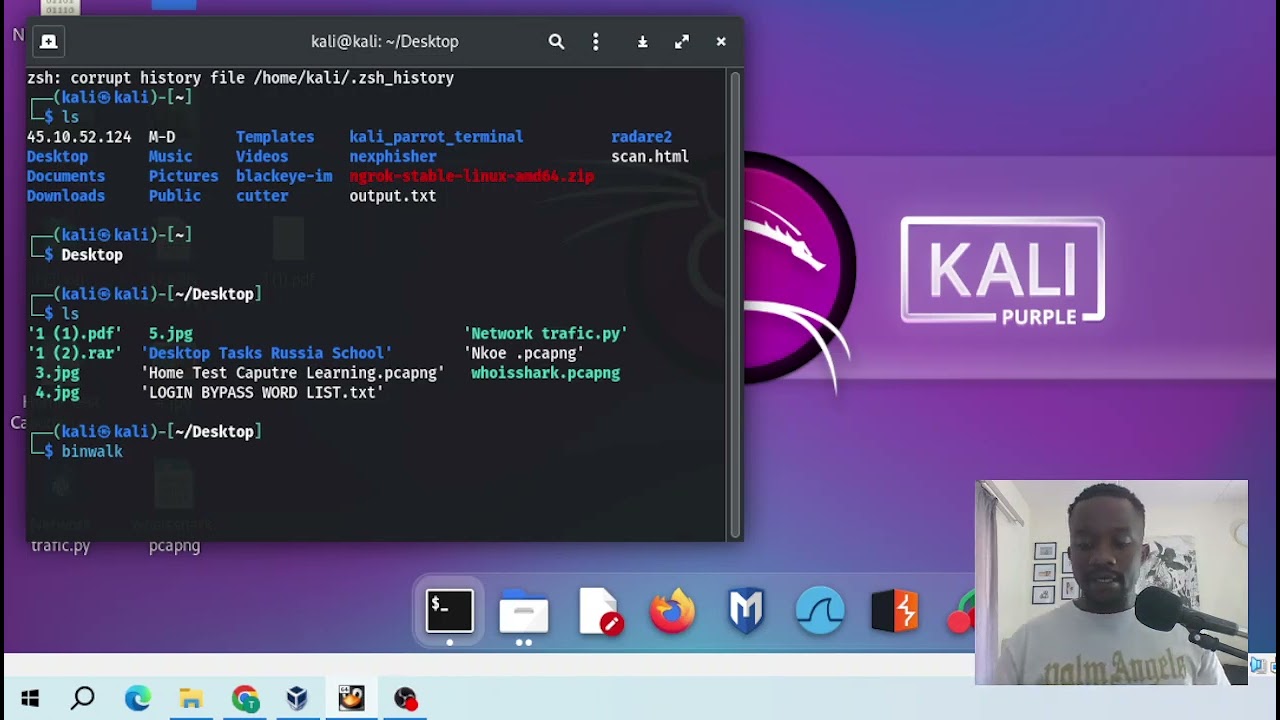Click 'nexphisher' directory name
Viewport: 1280px width, 720px height.
[393, 157]
